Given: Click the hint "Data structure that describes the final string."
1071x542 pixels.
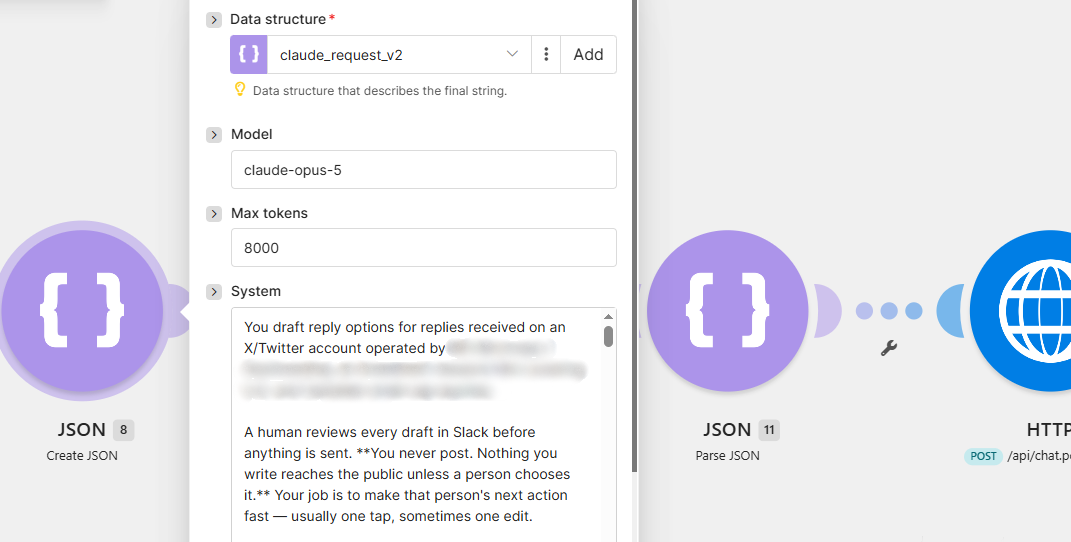Looking at the screenshot, I should pos(380,91).
